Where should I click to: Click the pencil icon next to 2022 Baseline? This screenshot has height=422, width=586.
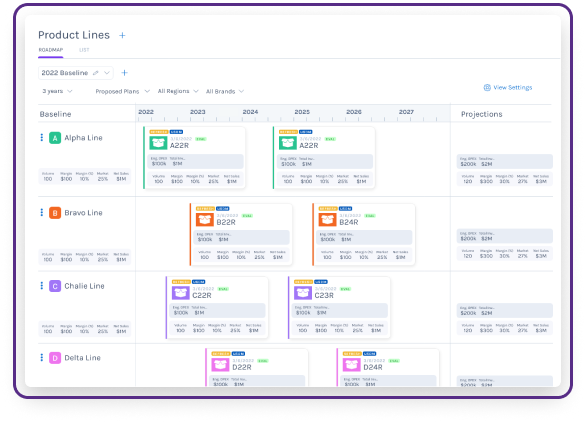click(96, 73)
